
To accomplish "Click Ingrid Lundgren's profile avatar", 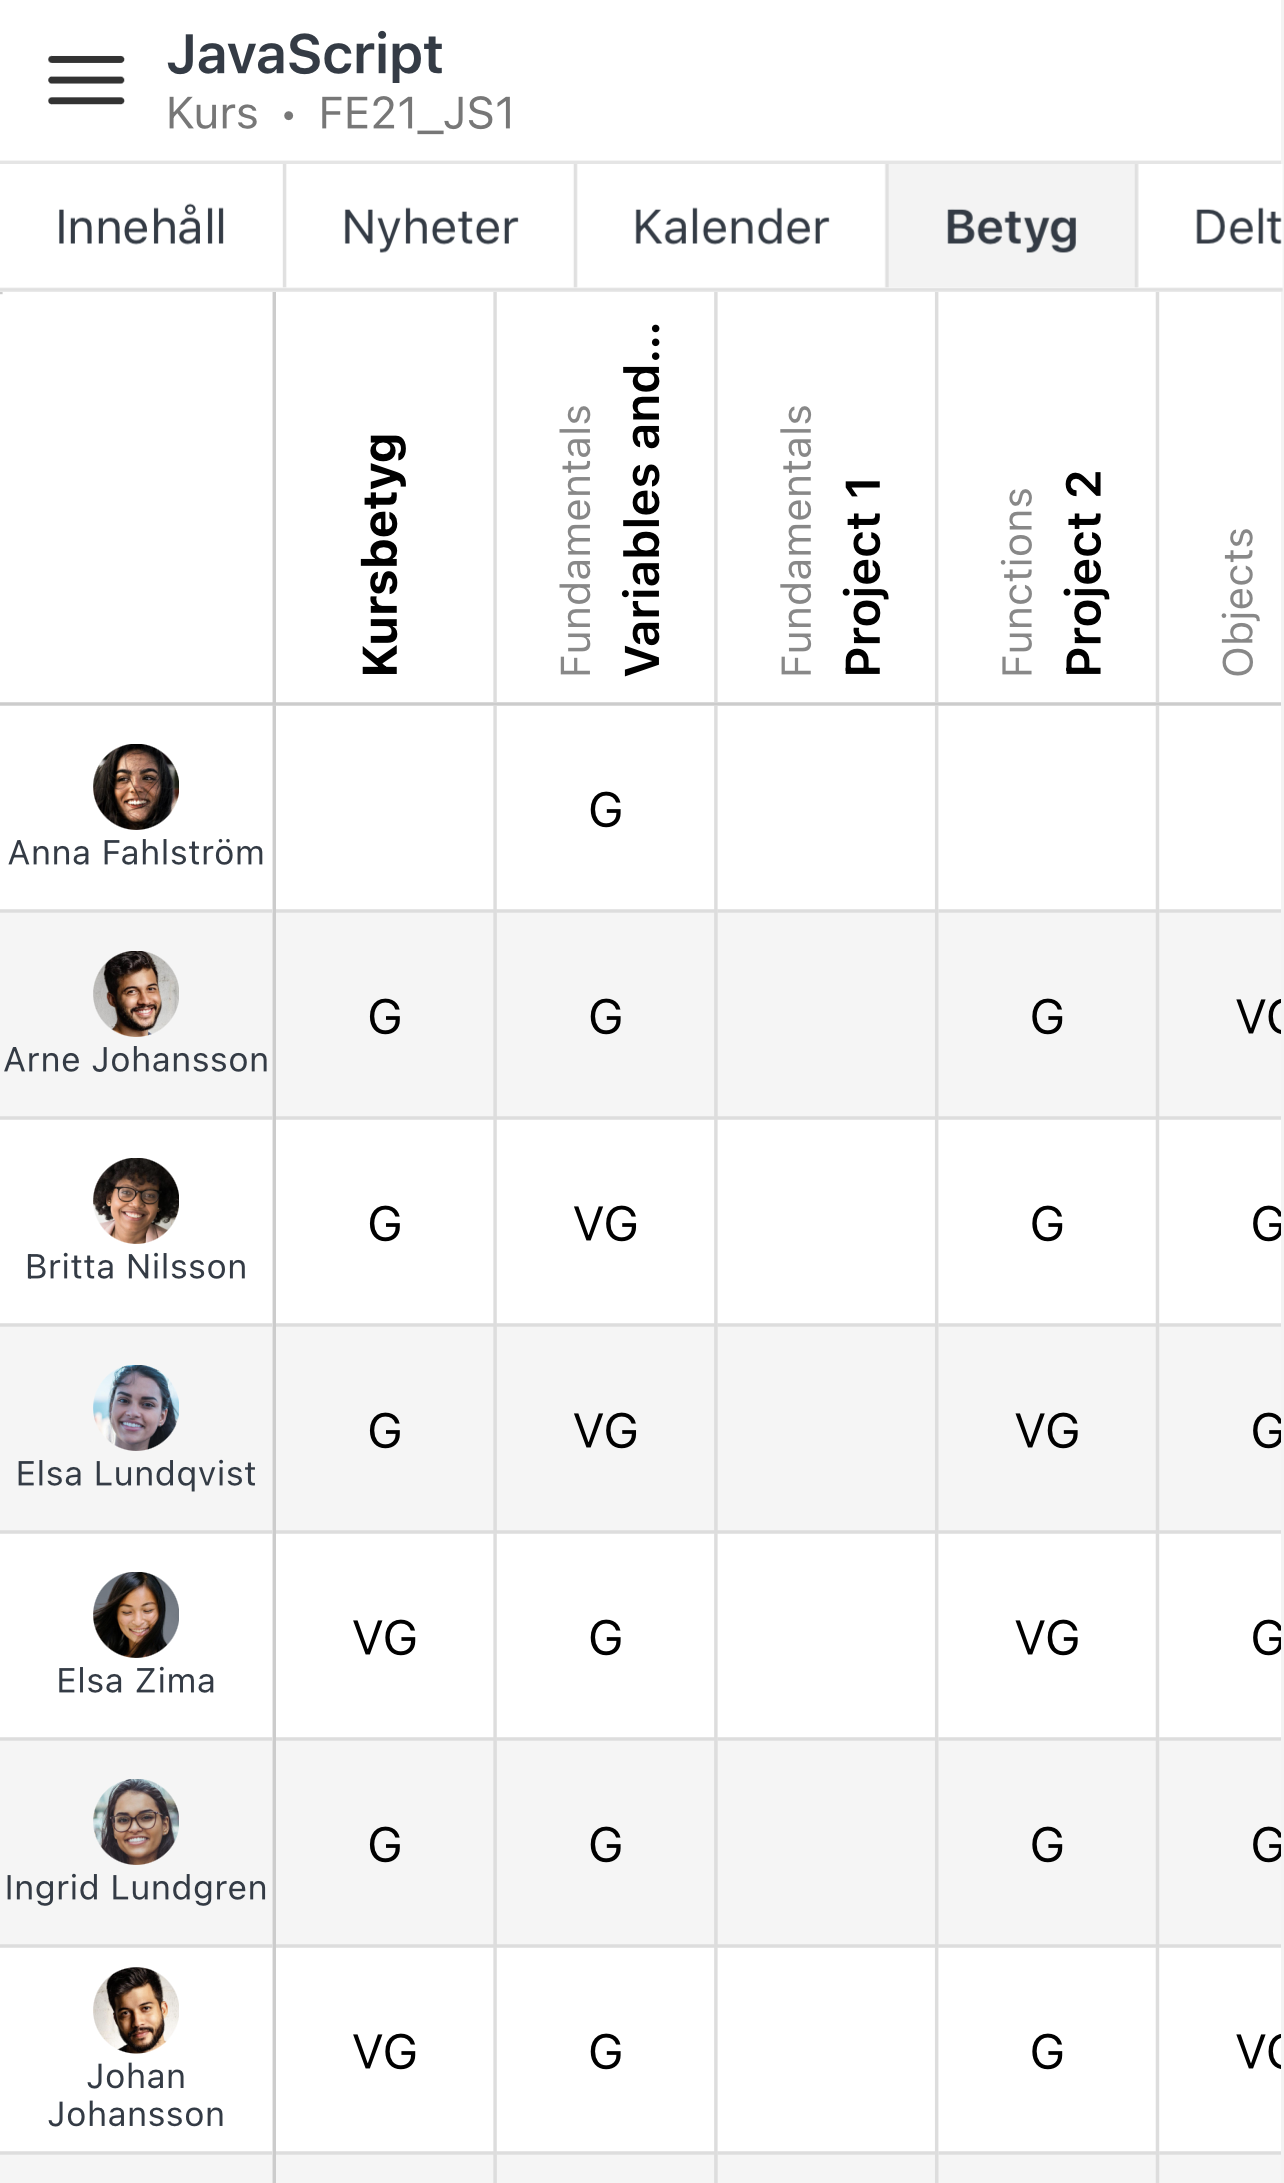I will 136,1822.
